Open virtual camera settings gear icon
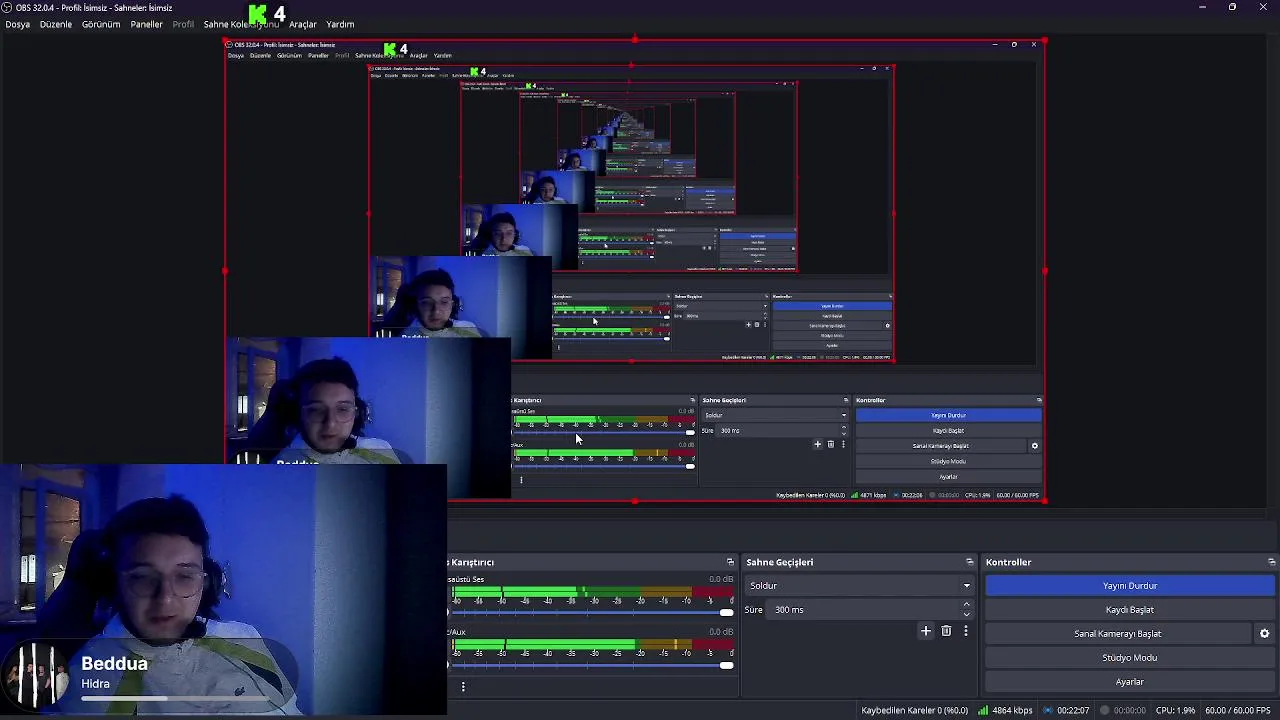 tap(1264, 634)
